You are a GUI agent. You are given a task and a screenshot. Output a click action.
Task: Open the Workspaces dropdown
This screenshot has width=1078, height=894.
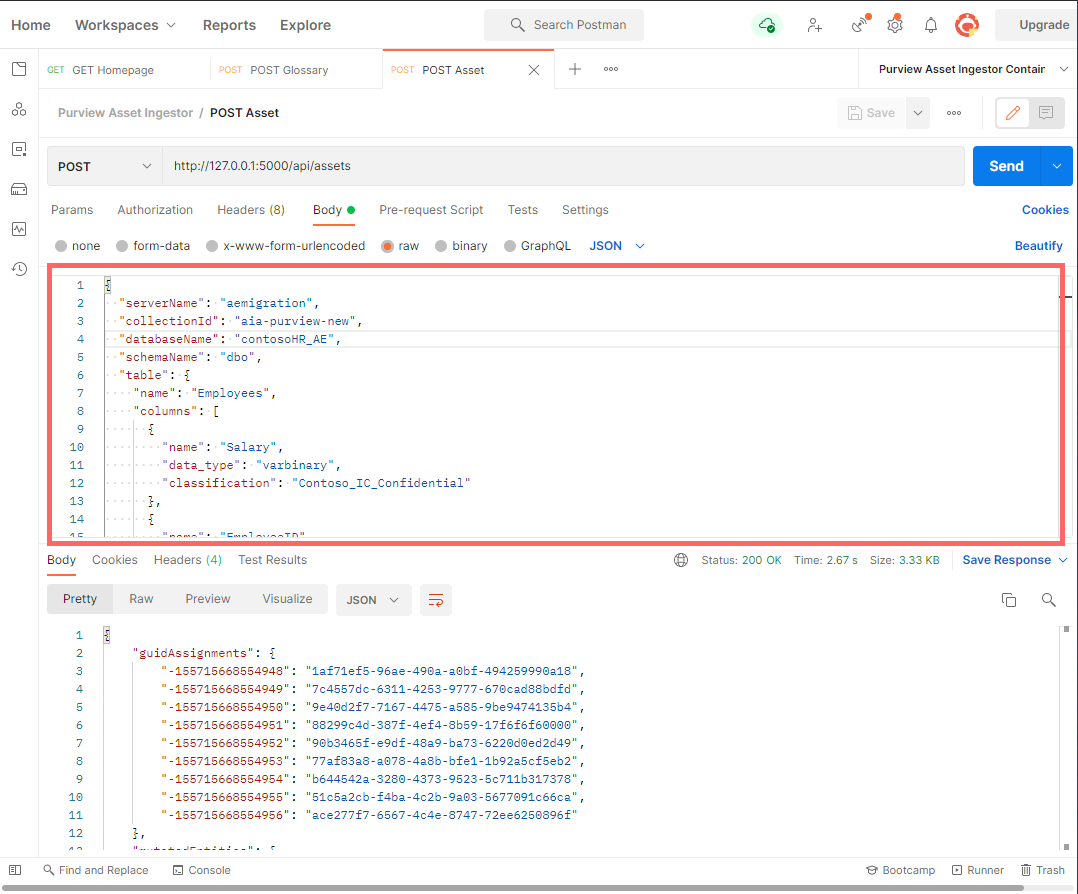(125, 25)
